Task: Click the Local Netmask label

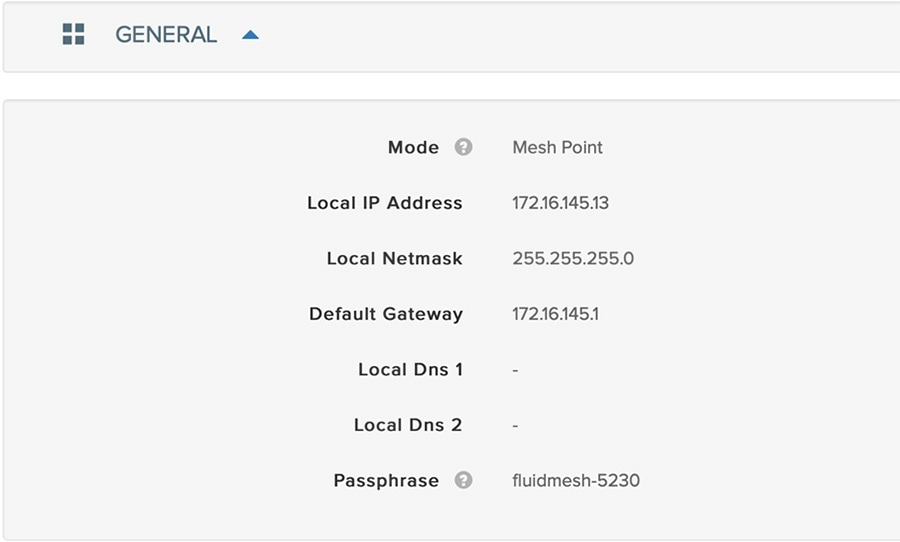Action: tap(394, 258)
